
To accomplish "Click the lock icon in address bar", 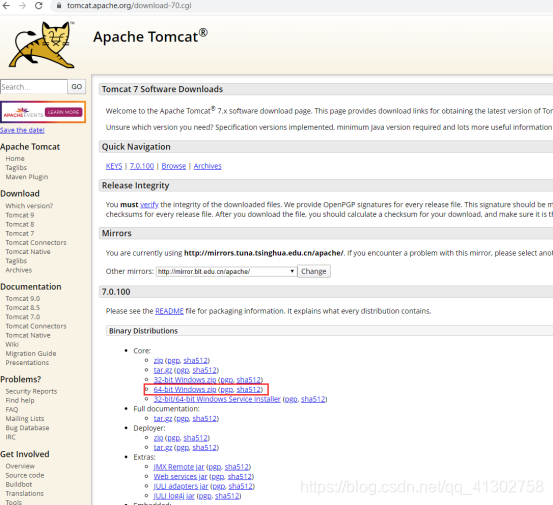I will (x=59, y=6).
